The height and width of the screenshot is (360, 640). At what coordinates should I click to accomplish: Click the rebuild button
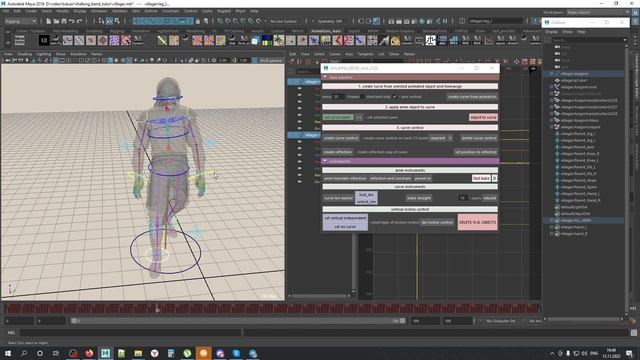pyautogui.click(x=489, y=198)
